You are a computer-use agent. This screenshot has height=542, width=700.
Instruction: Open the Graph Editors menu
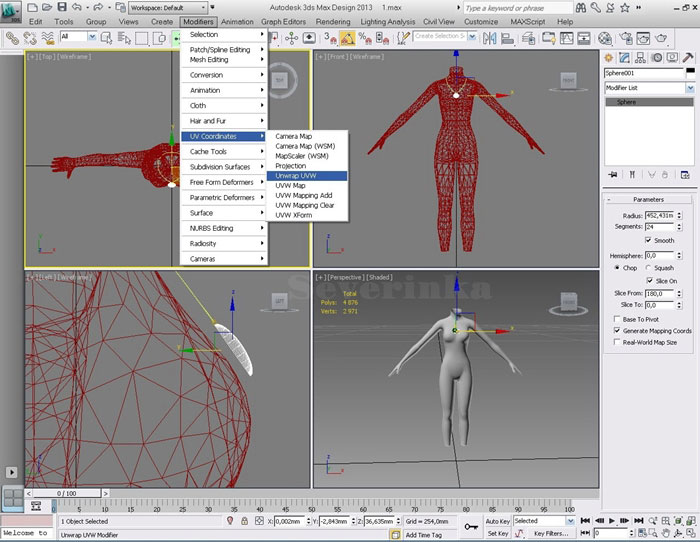click(283, 21)
